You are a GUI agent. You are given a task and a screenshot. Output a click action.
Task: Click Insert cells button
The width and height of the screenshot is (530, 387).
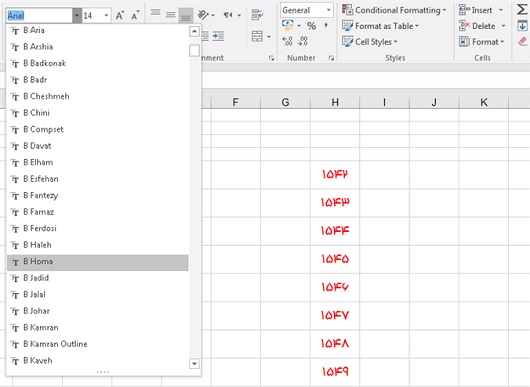point(476,10)
